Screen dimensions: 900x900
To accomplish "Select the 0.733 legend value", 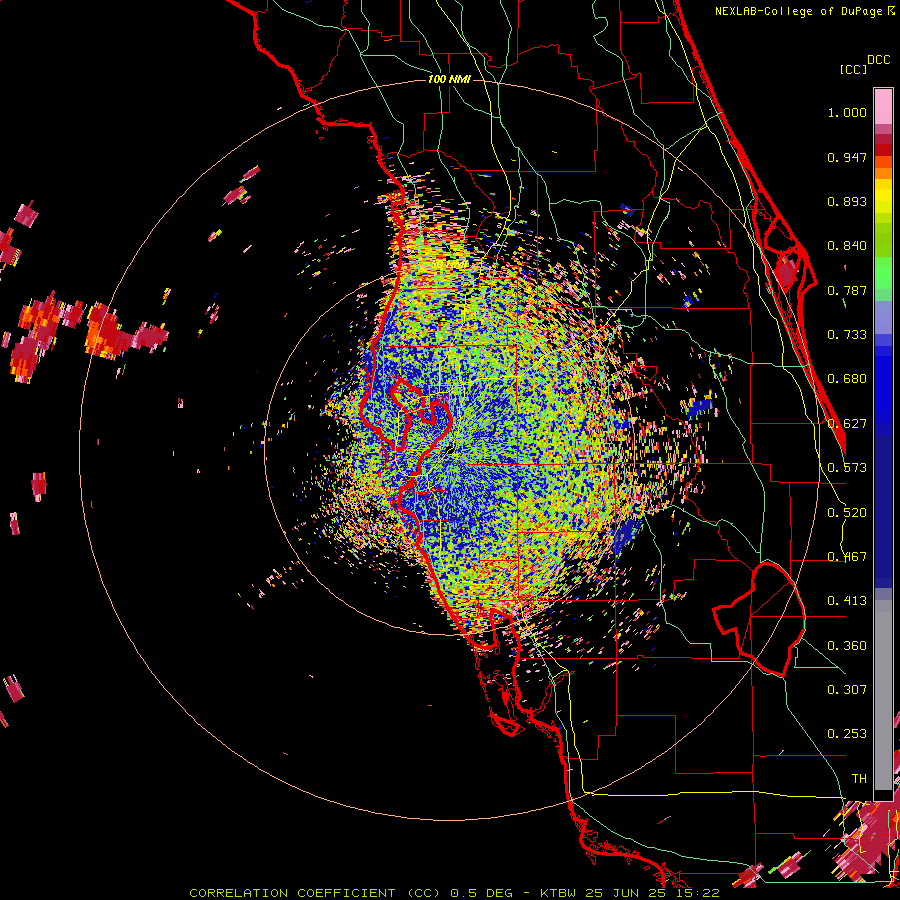I will click(x=847, y=335).
